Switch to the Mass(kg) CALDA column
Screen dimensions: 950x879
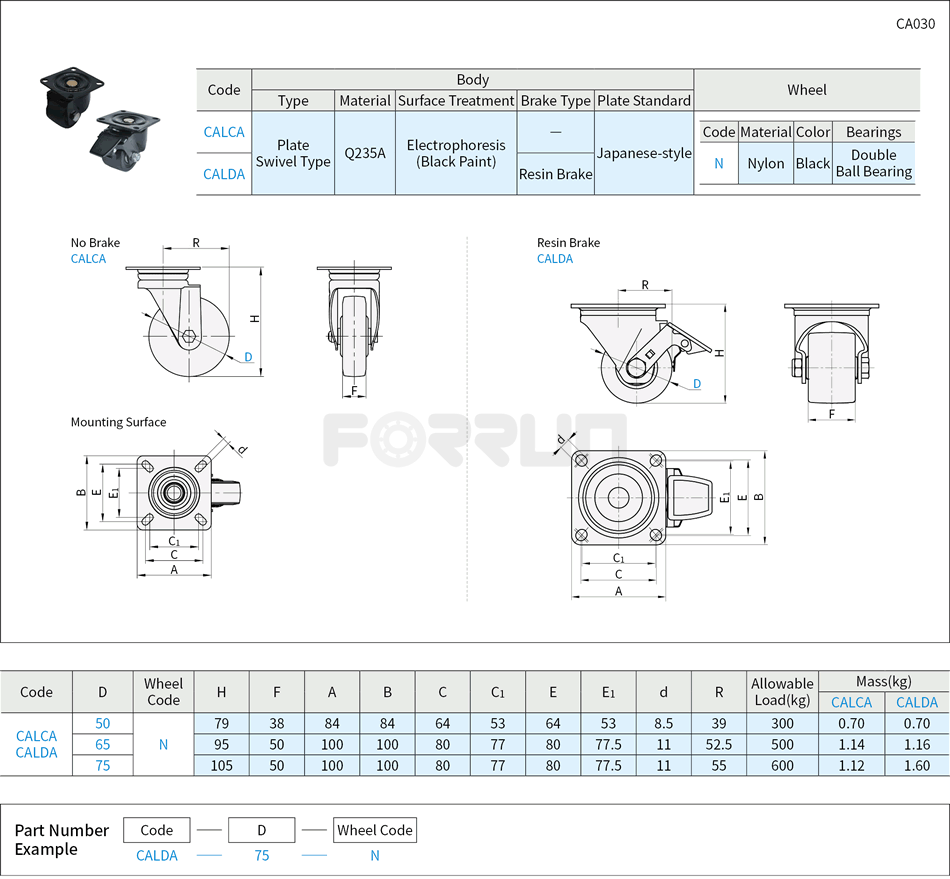[x=916, y=702]
